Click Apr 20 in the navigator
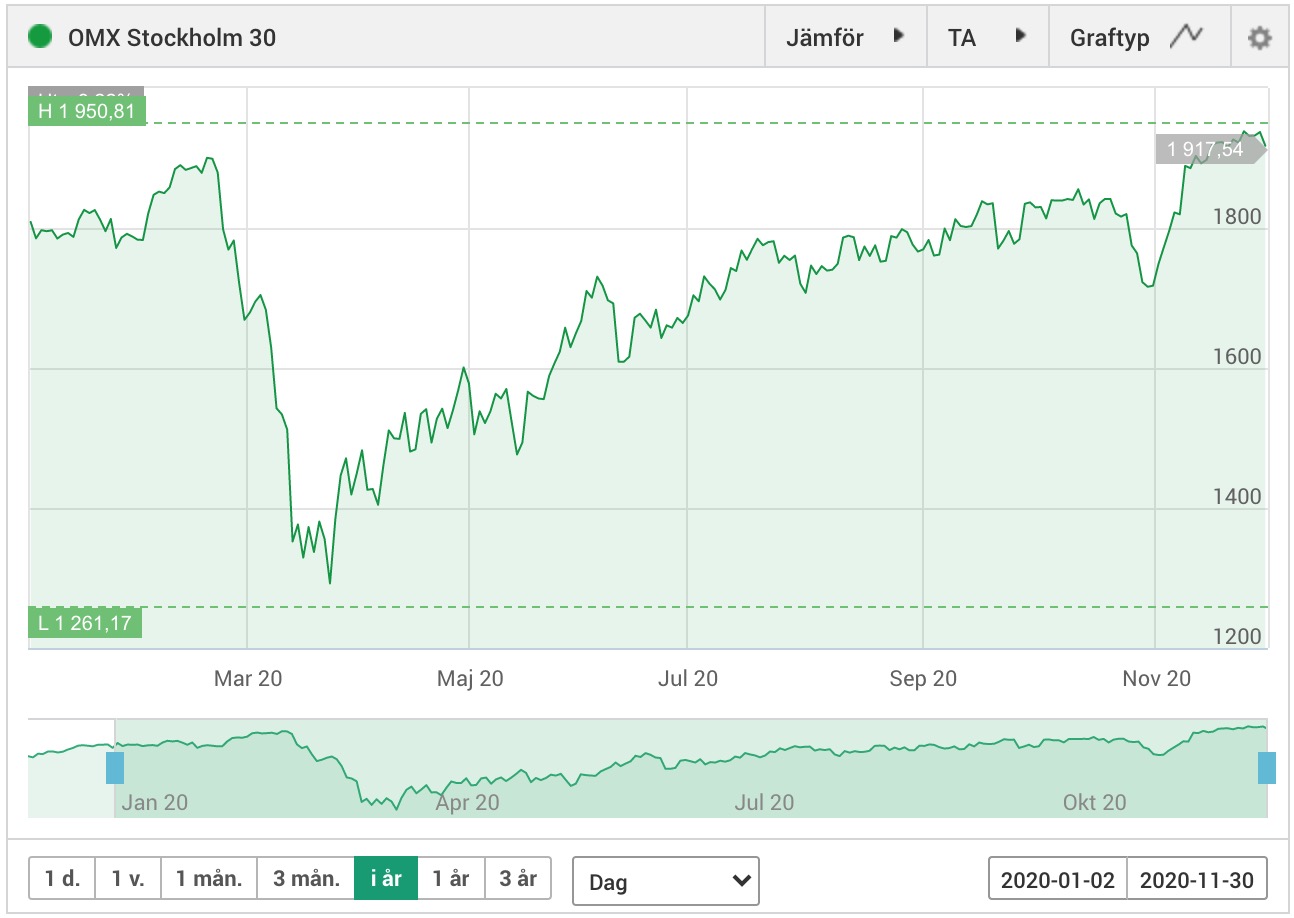This screenshot has width=1294, height=918. tap(466, 802)
